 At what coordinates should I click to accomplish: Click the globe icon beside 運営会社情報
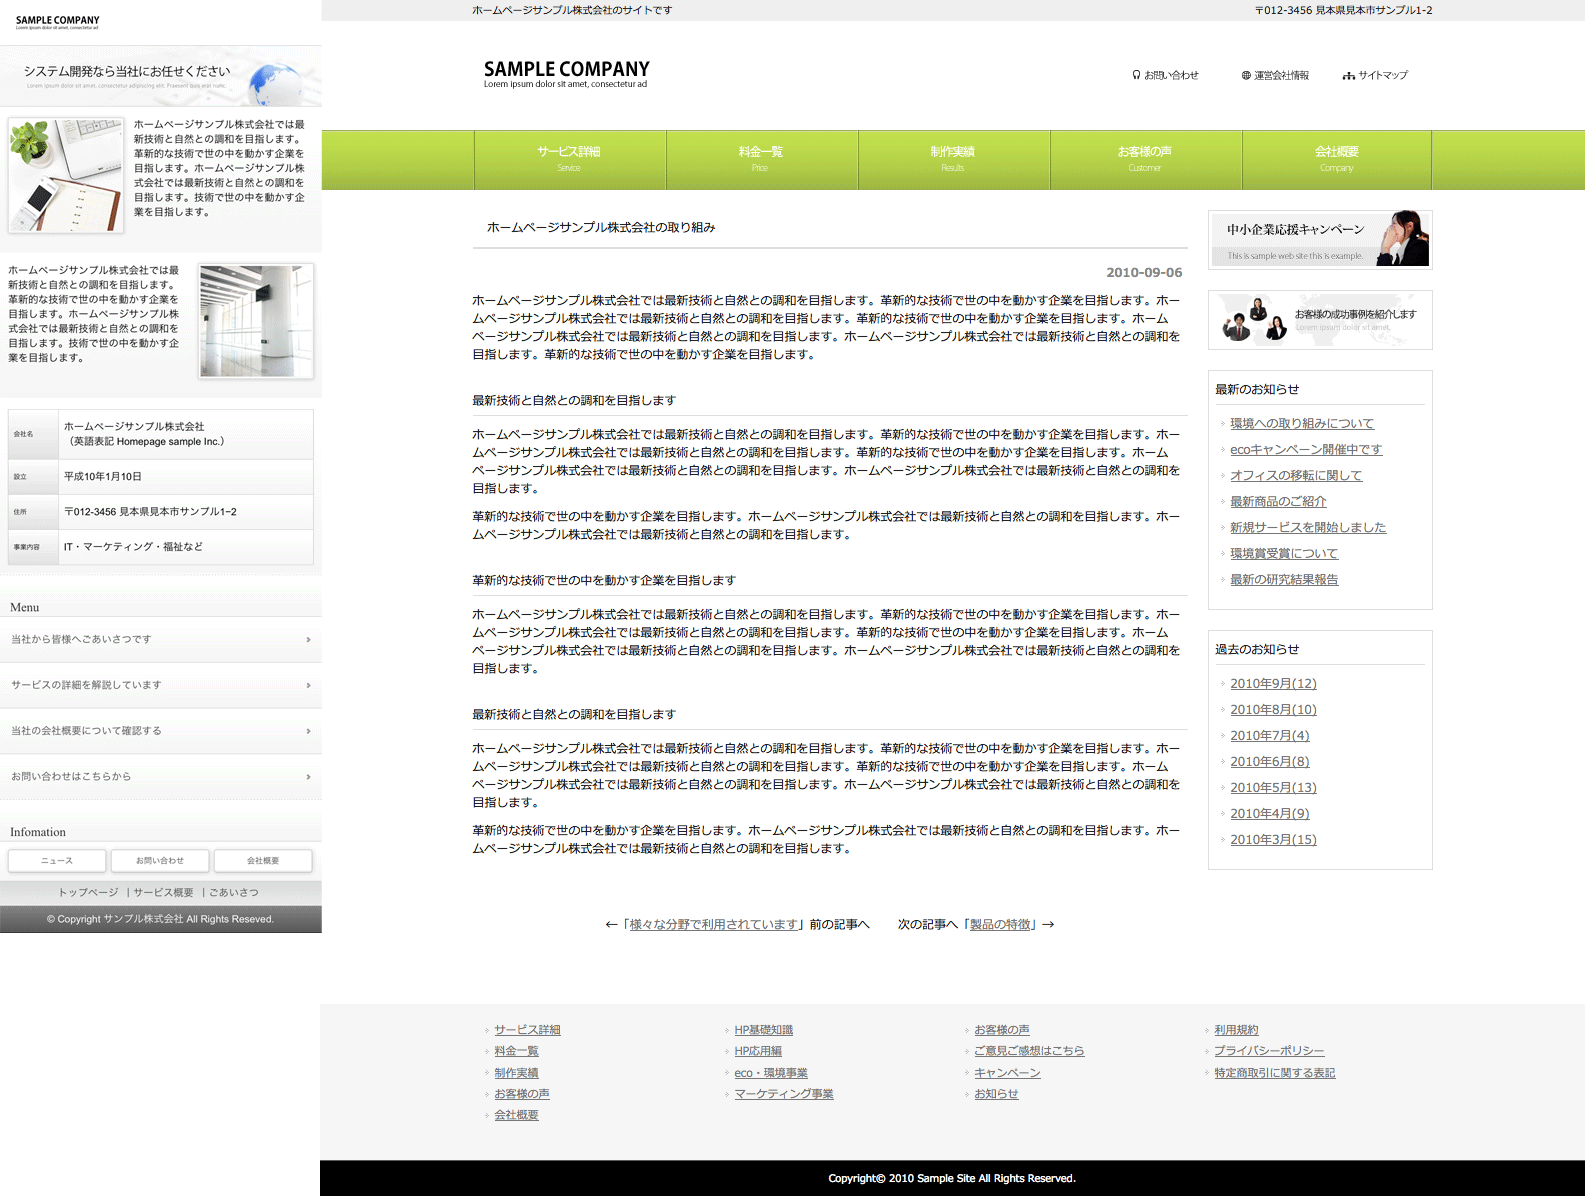1246,75
